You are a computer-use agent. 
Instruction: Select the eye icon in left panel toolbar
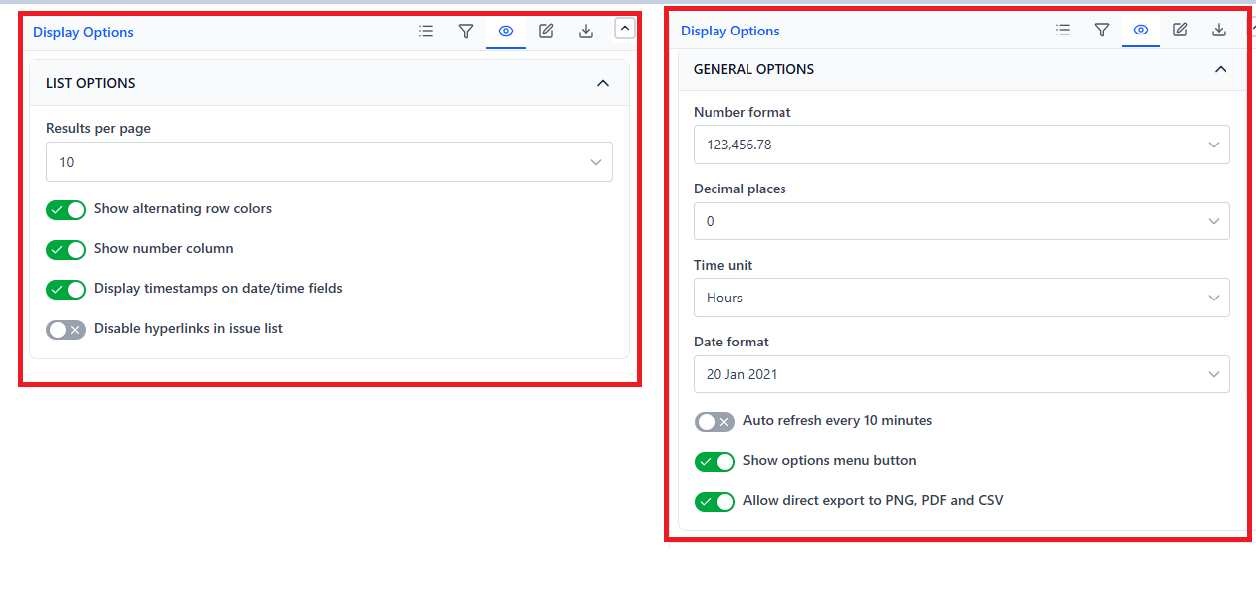click(x=506, y=31)
